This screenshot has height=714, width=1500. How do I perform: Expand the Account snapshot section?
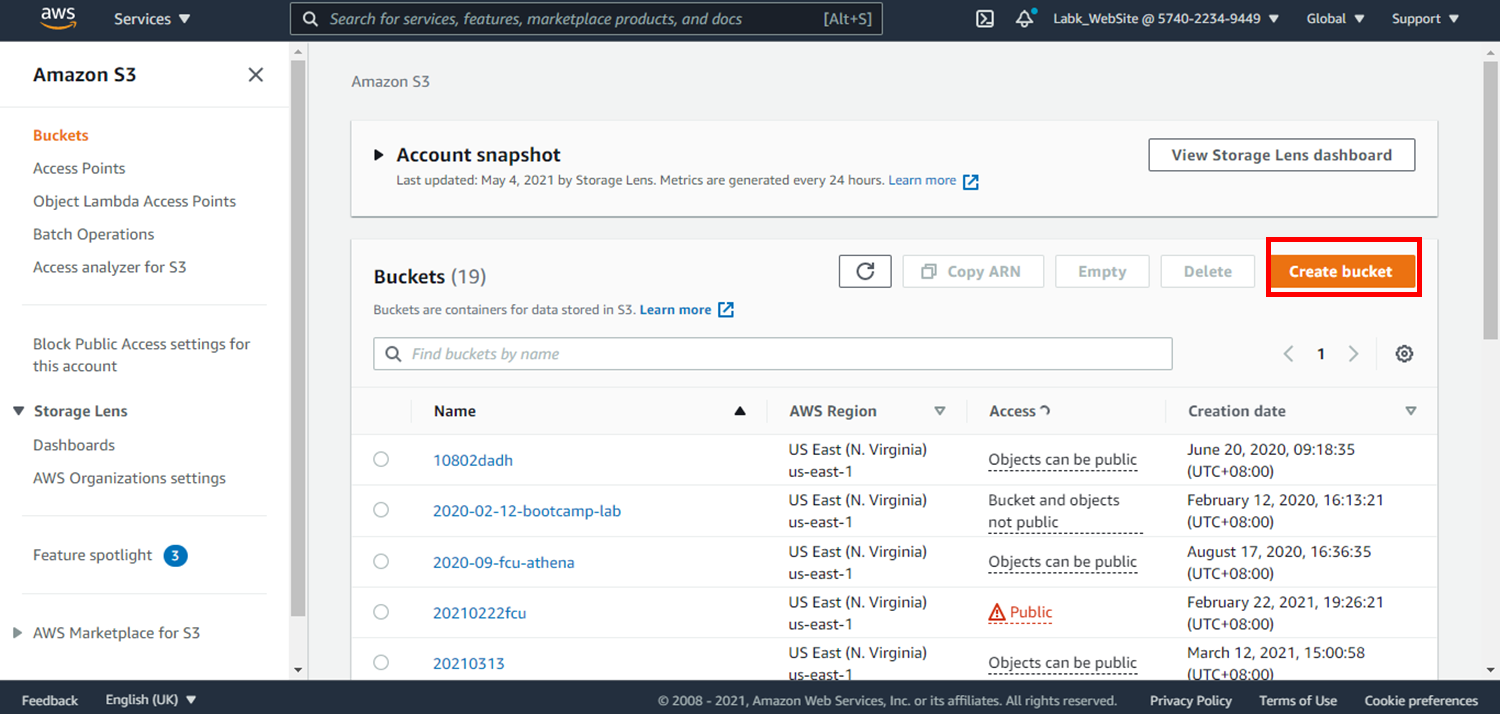click(x=379, y=155)
